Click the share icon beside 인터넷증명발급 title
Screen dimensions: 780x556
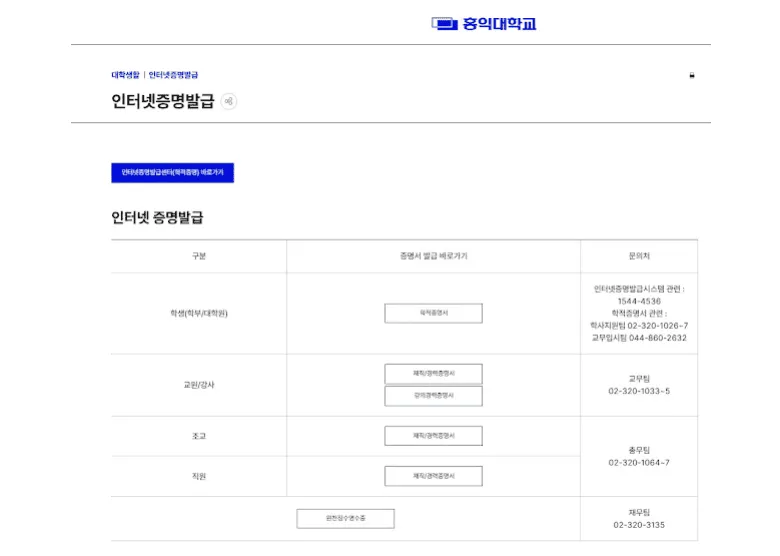[229, 101]
